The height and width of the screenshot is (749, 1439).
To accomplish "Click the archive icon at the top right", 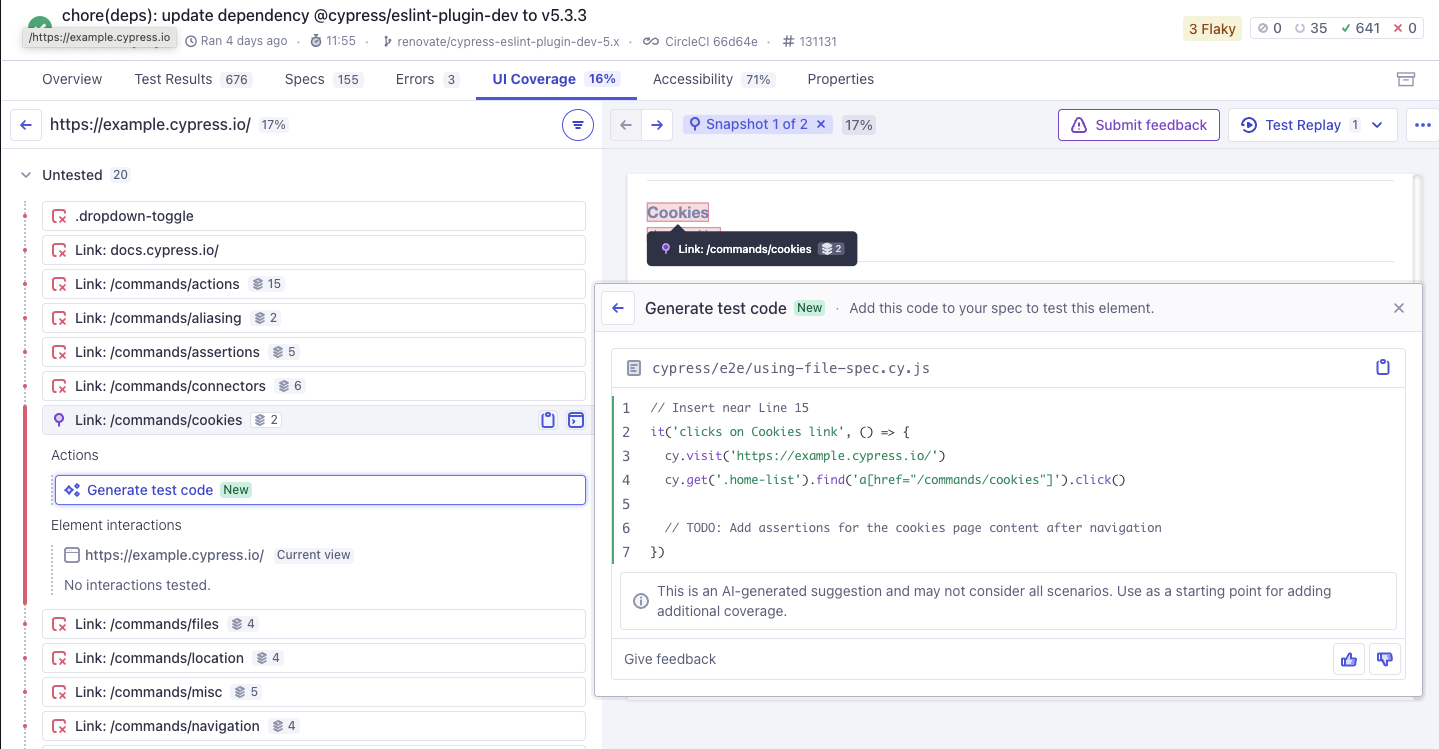I will pyautogui.click(x=1406, y=79).
